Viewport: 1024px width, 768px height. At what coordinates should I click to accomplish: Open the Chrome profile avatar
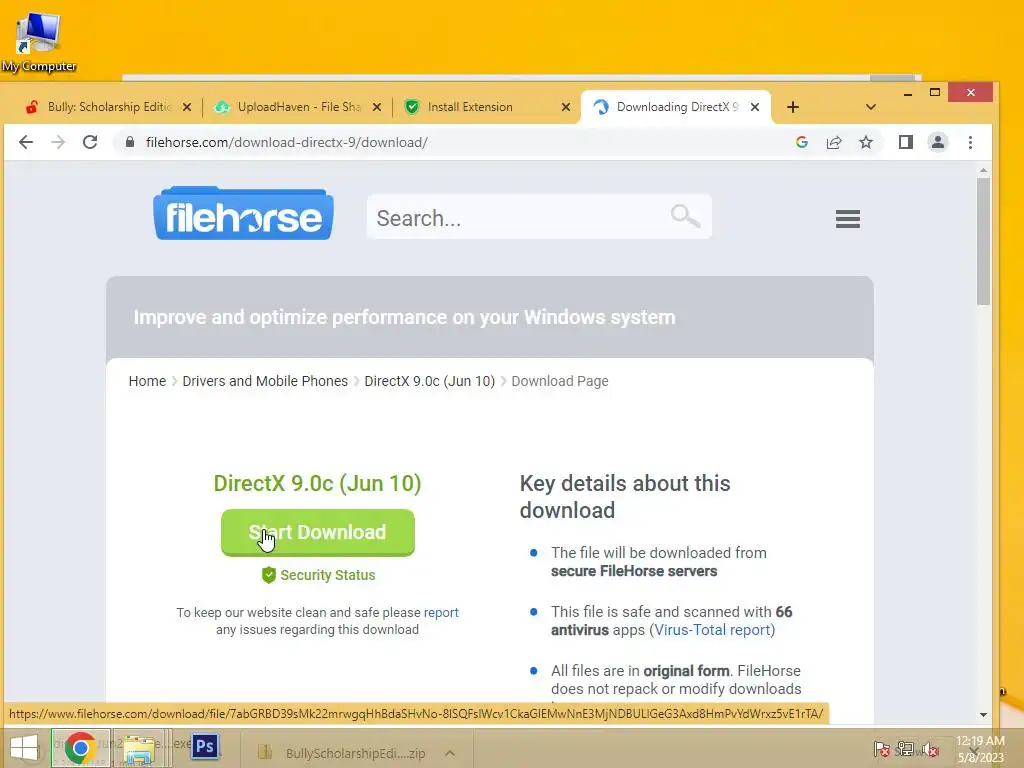click(938, 142)
